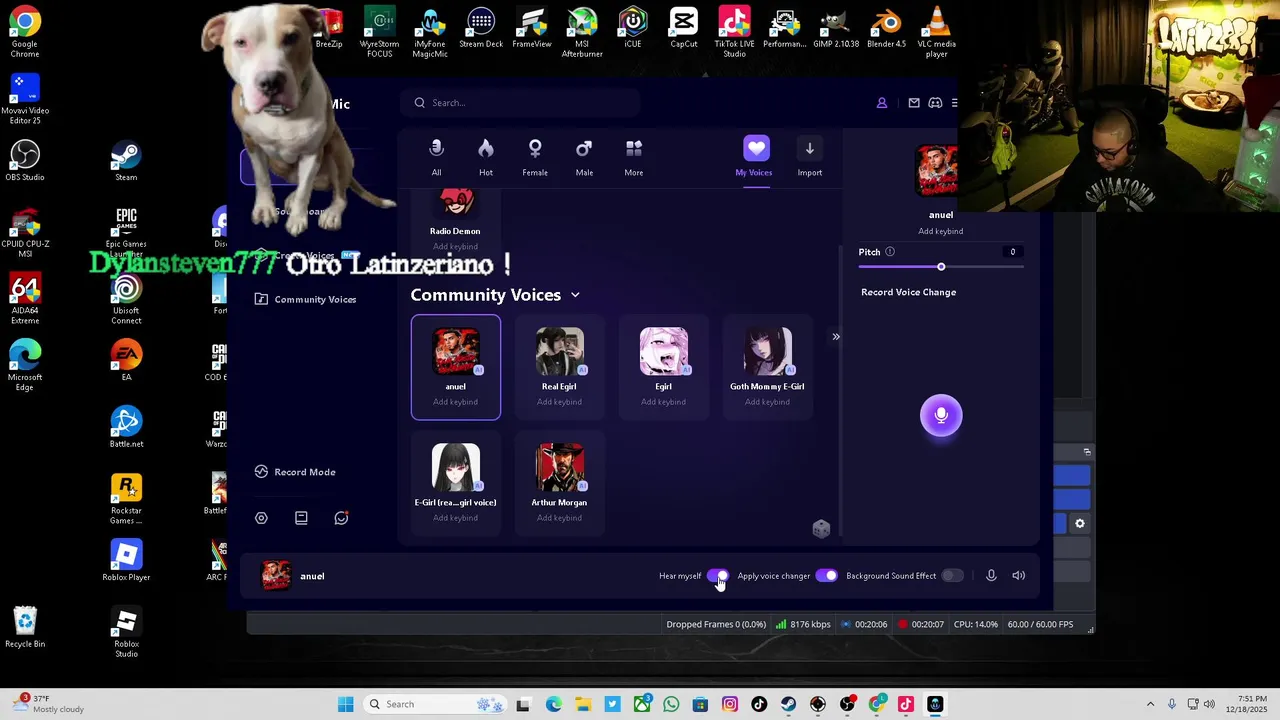Click the Windows Start button
Viewport: 1280px width, 720px height.
[x=345, y=704]
